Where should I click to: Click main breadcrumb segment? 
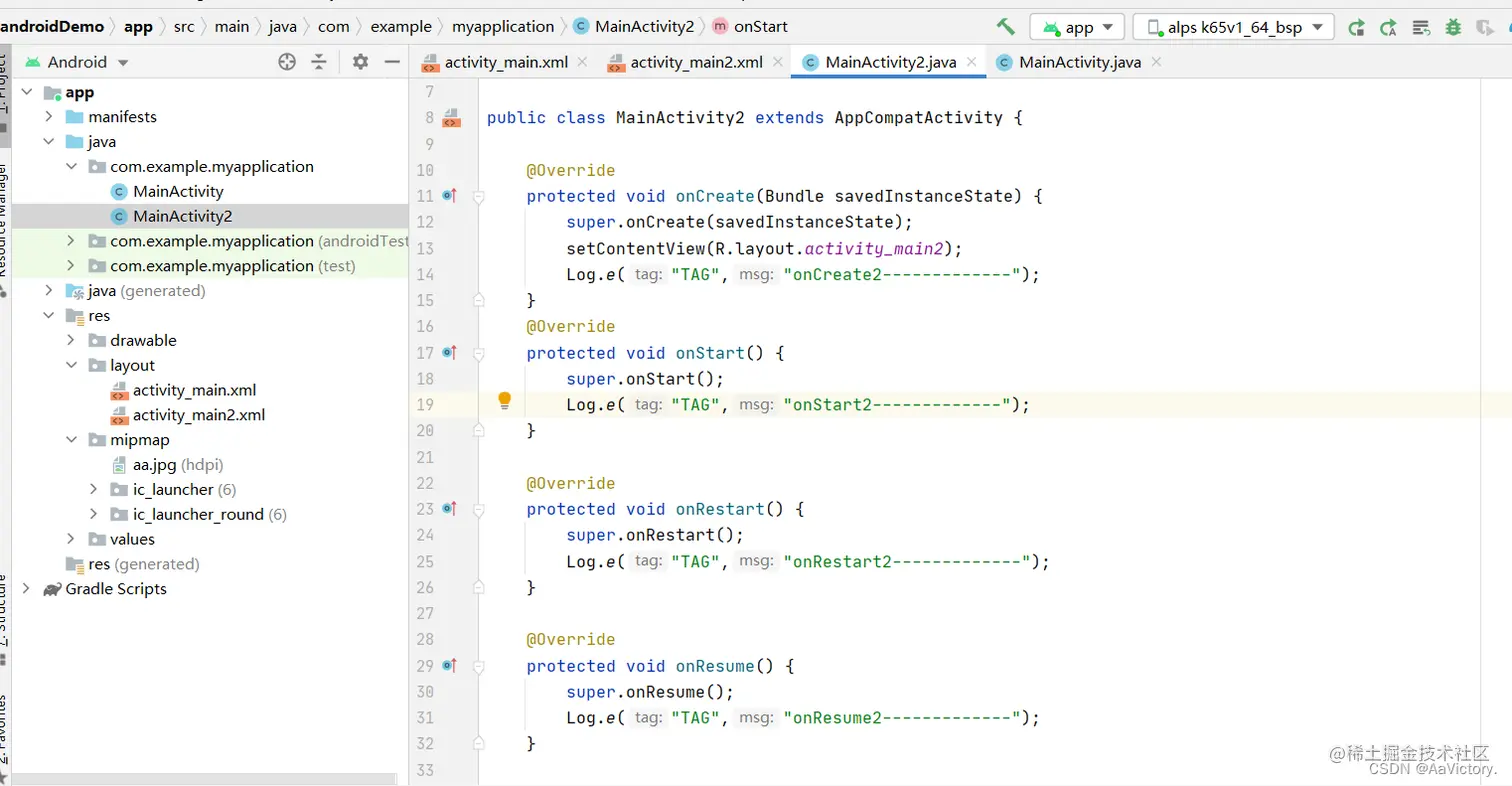232,27
